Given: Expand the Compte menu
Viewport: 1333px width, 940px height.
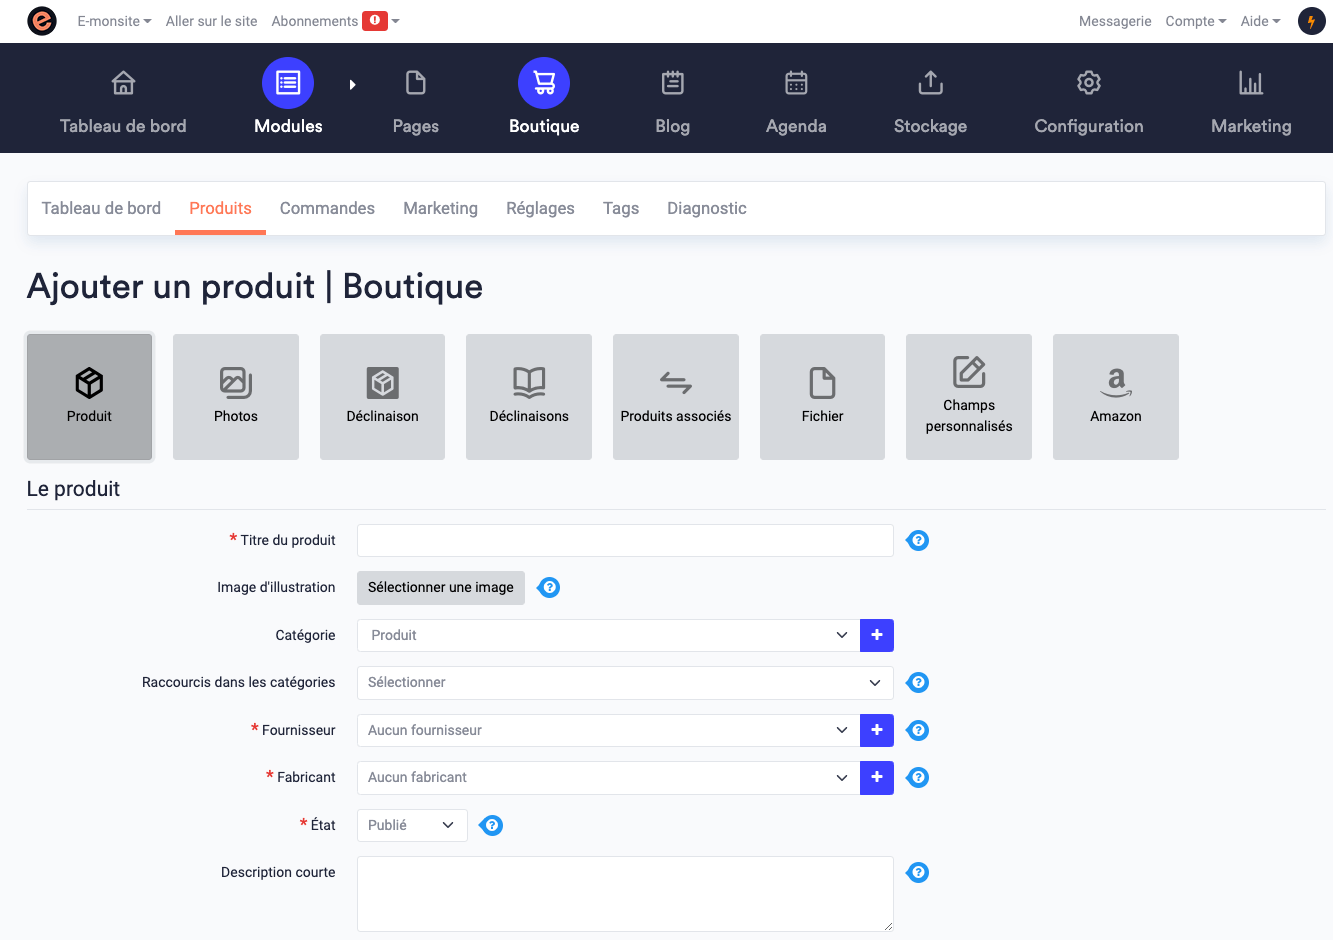Looking at the screenshot, I should coord(1196,21).
